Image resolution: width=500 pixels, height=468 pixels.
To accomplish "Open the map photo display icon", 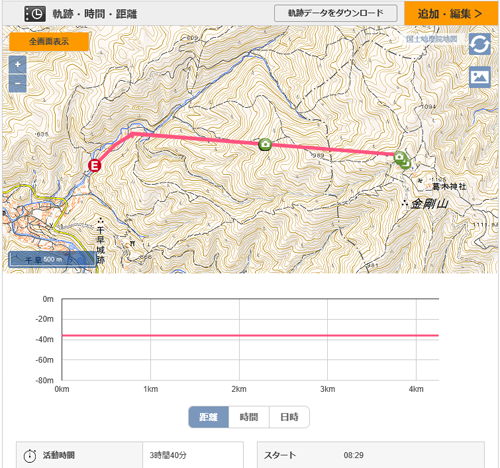I will pyautogui.click(x=480, y=77).
